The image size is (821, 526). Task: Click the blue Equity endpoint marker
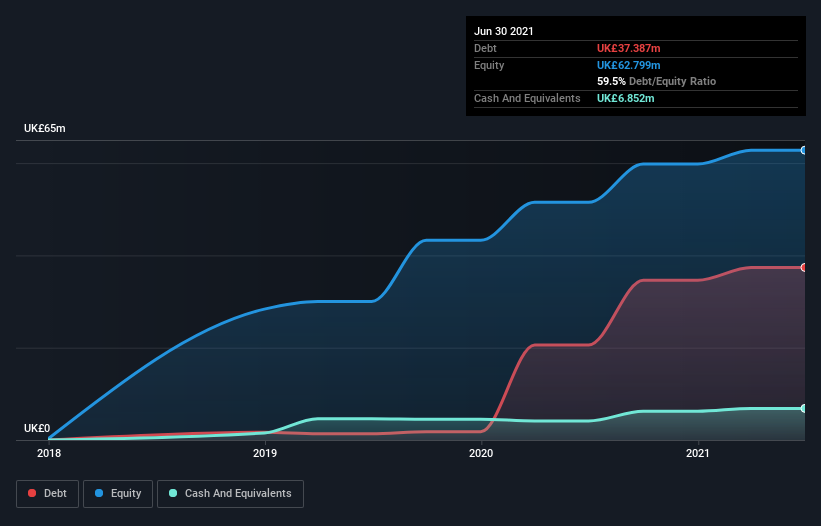pyautogui.click(x=803, y=150)
